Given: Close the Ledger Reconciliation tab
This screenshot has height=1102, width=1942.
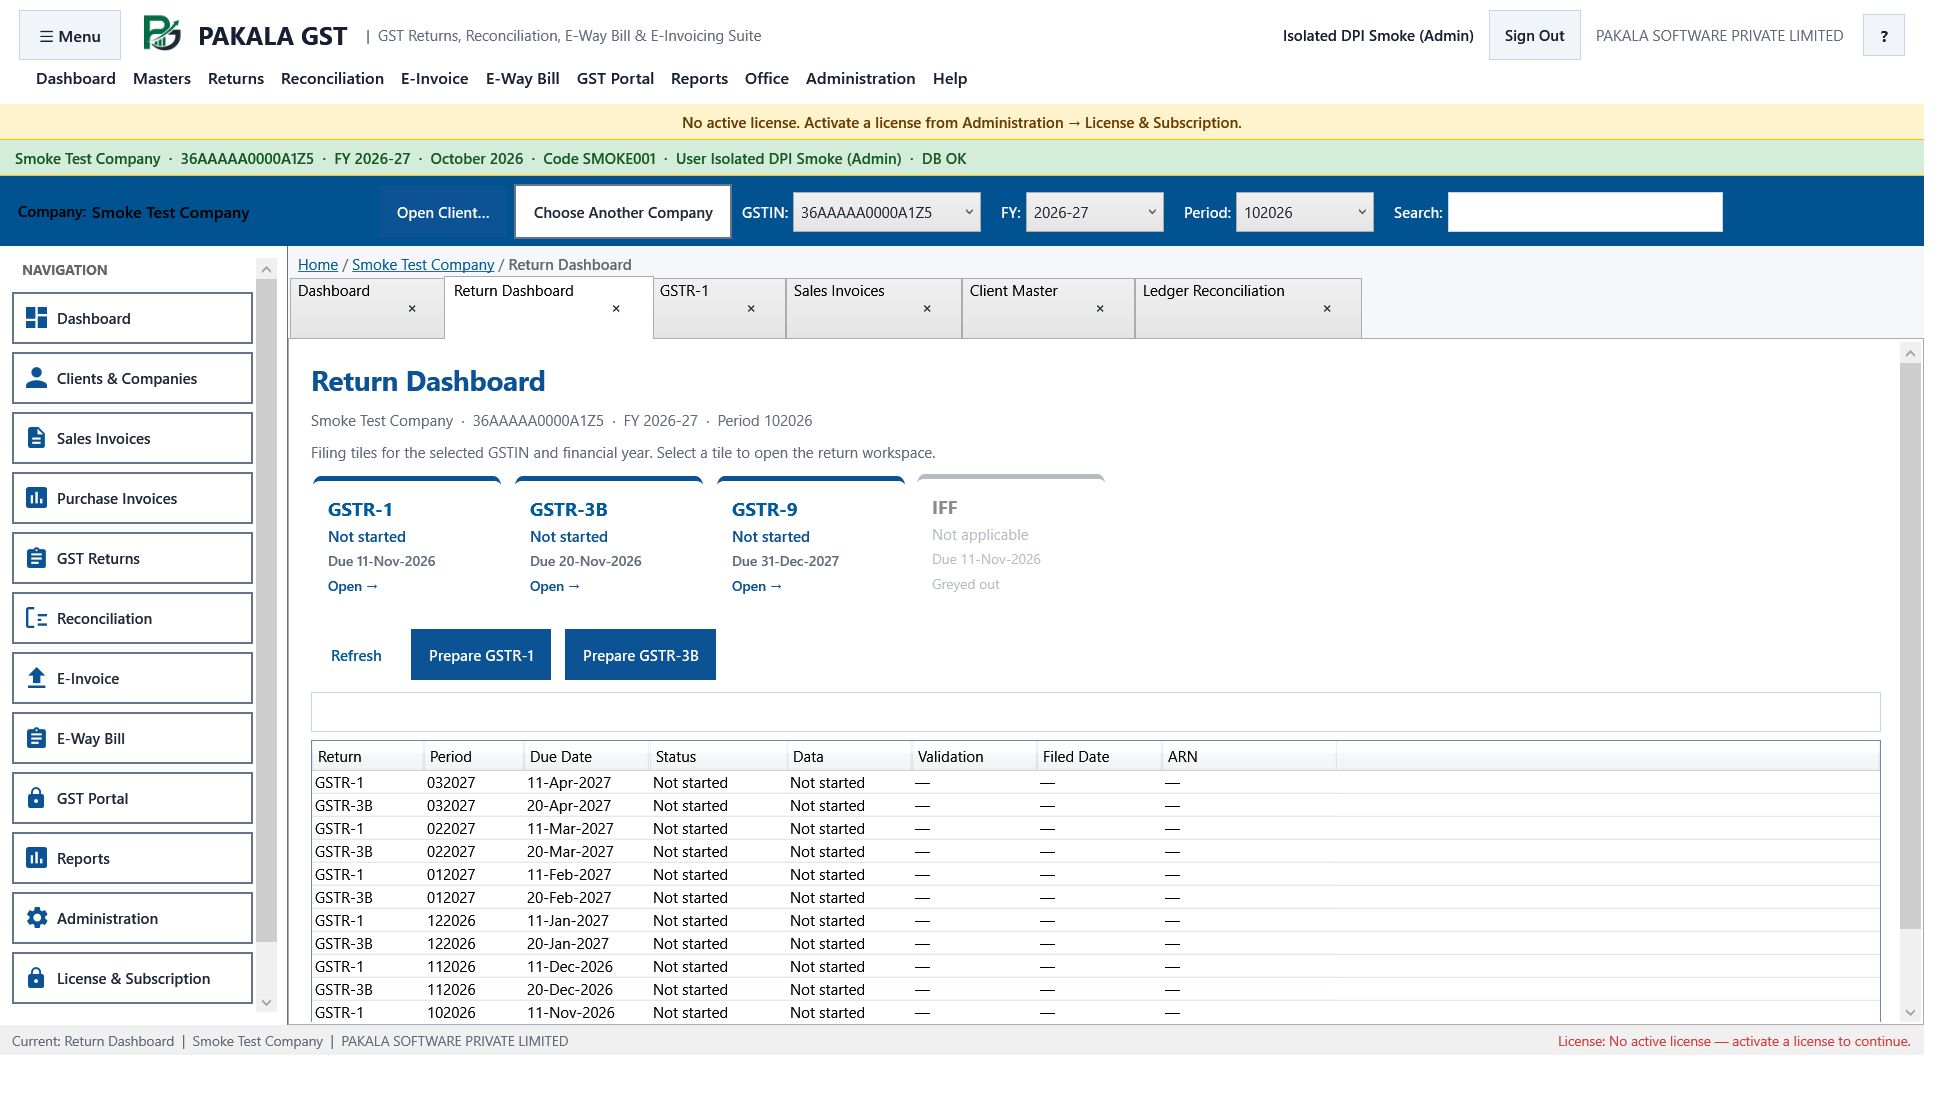Looking at the screenshot, I should pos(1327,308).
